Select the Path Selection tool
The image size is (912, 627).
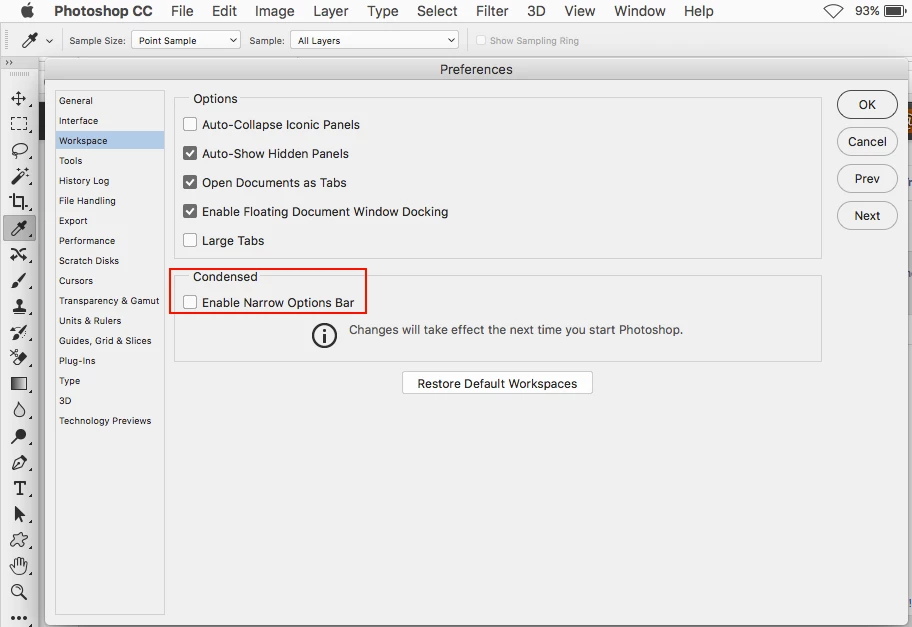[19, 514]
